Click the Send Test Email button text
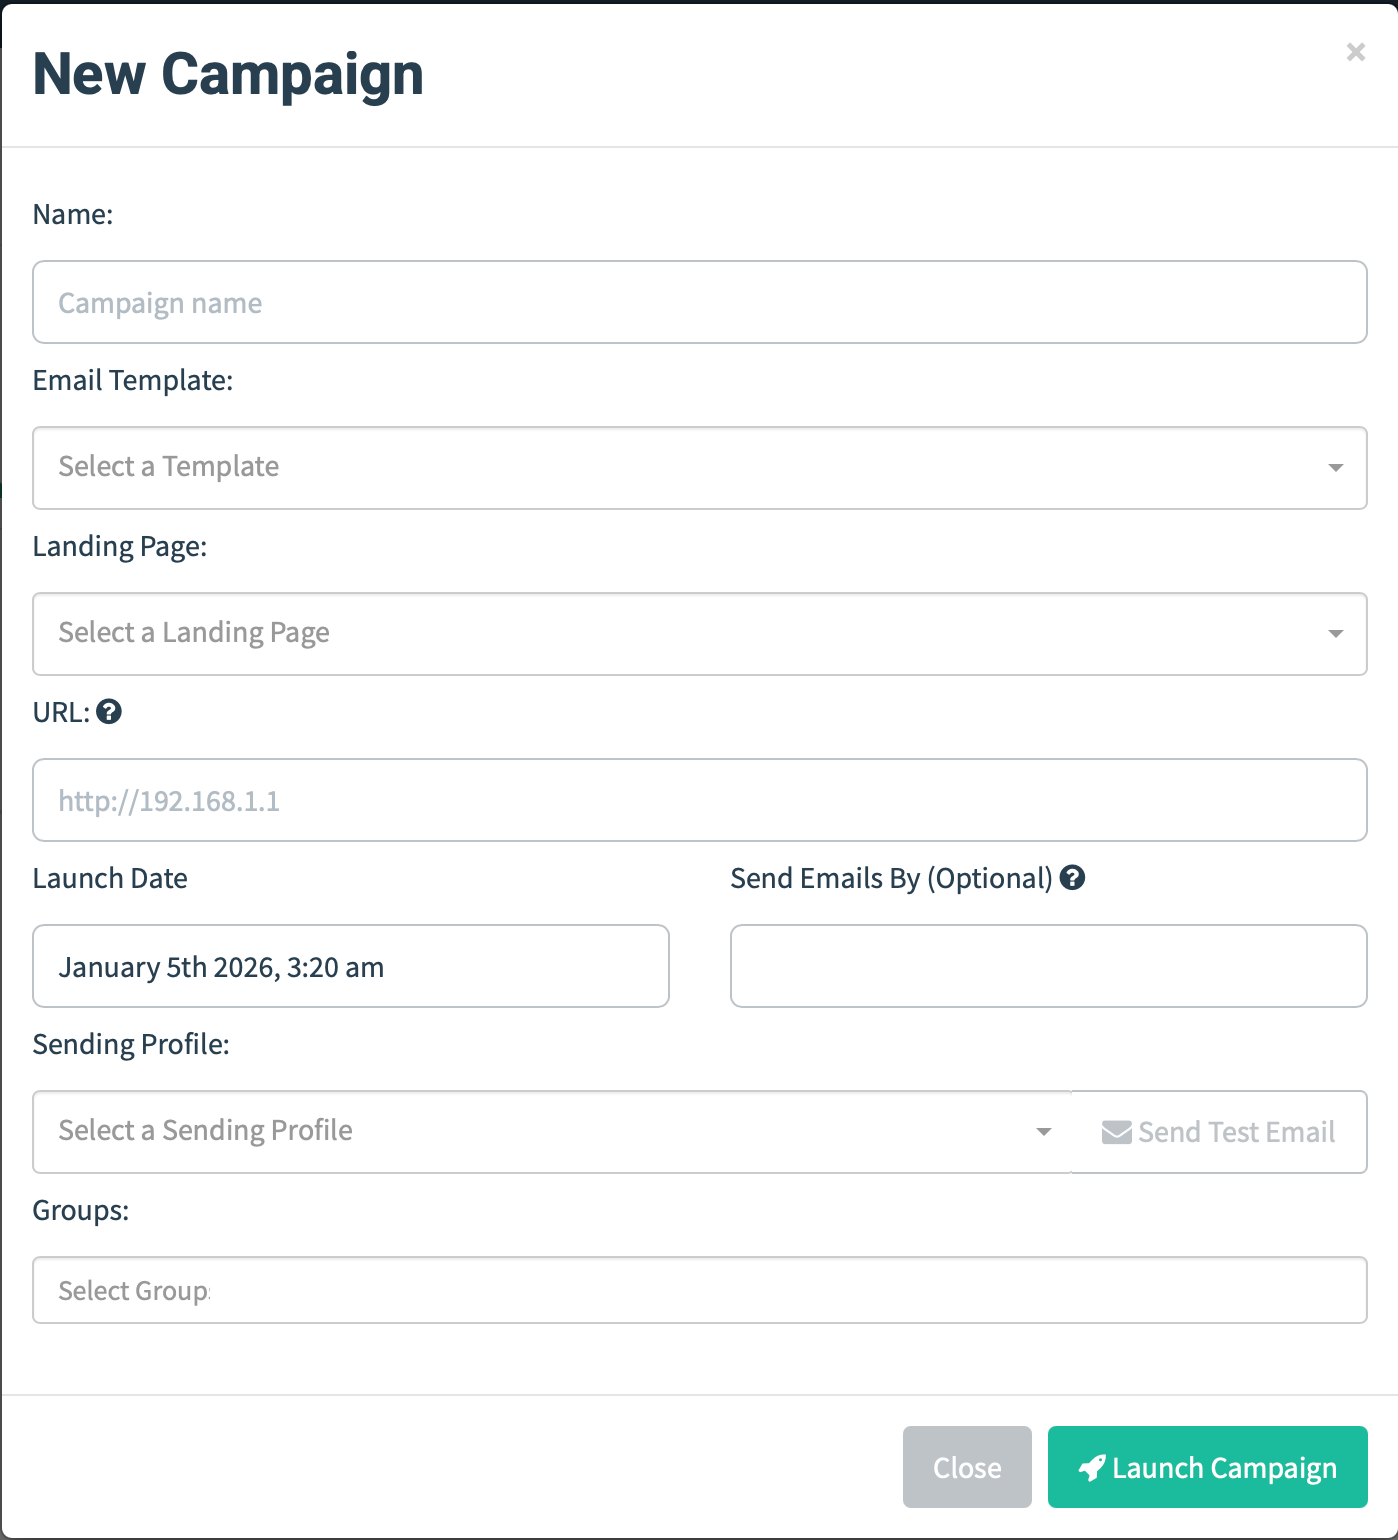 1236,1132
